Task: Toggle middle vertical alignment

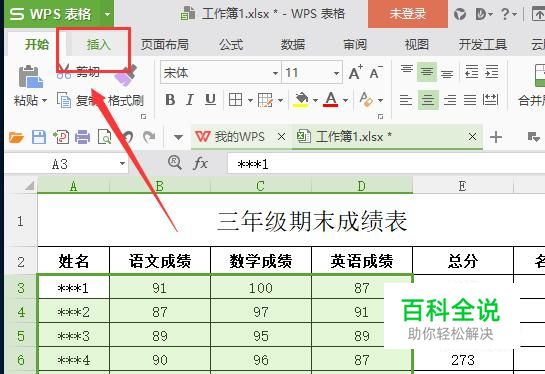Action: point(426,72)
